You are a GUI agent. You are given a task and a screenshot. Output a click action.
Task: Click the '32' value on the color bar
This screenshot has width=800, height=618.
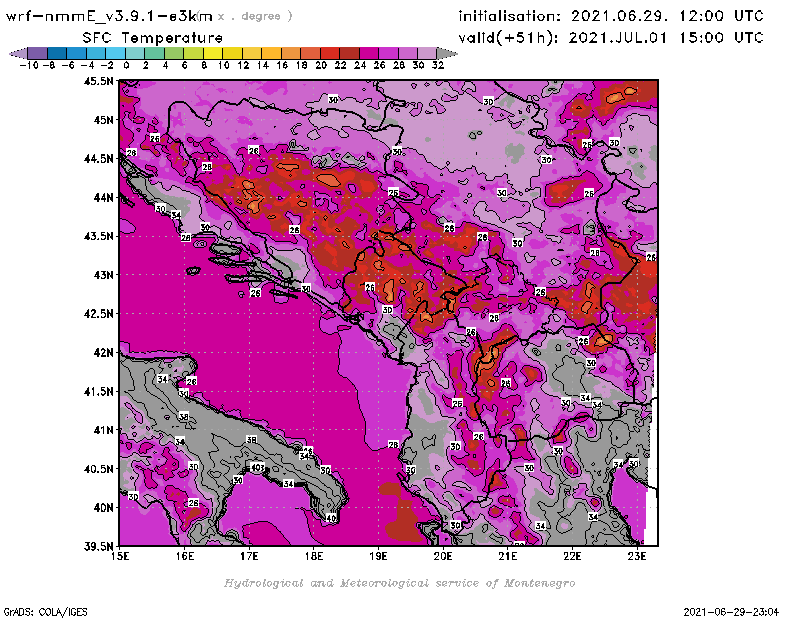coord(438,65)
